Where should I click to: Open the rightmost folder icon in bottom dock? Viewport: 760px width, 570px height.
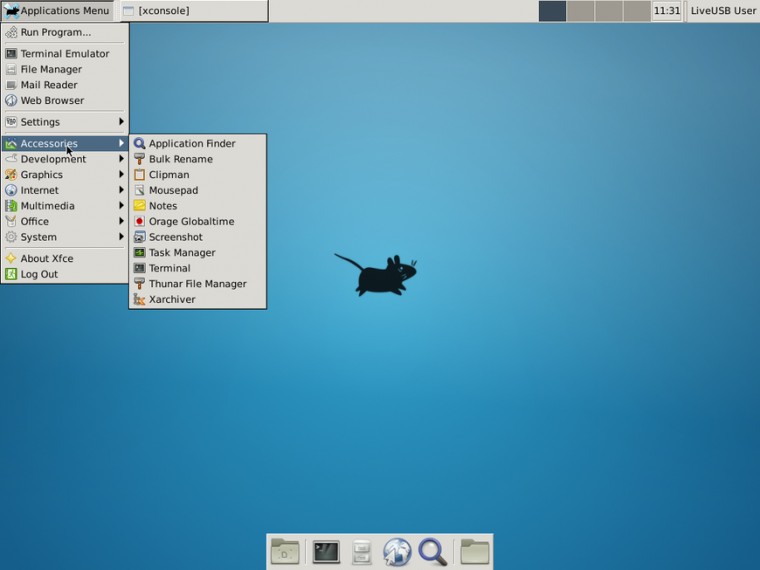coord(475,551)
